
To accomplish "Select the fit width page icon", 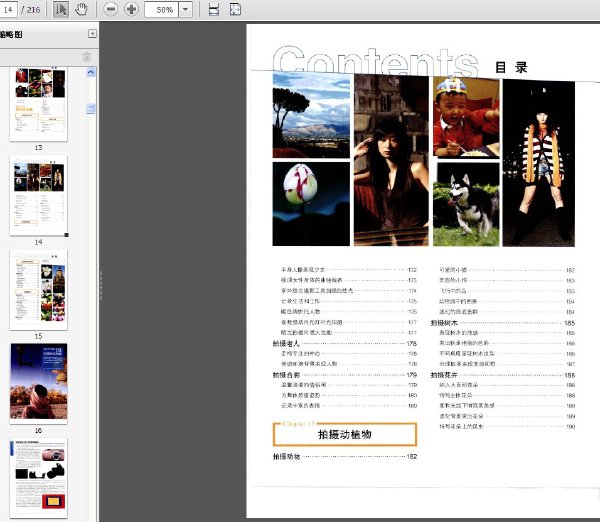I will click(x=214, y=10).
